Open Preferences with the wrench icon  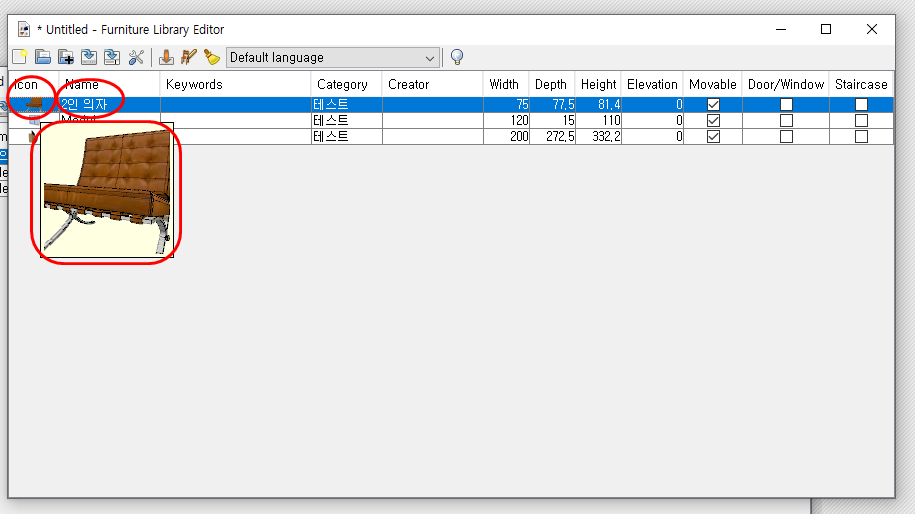coord(136,57)
